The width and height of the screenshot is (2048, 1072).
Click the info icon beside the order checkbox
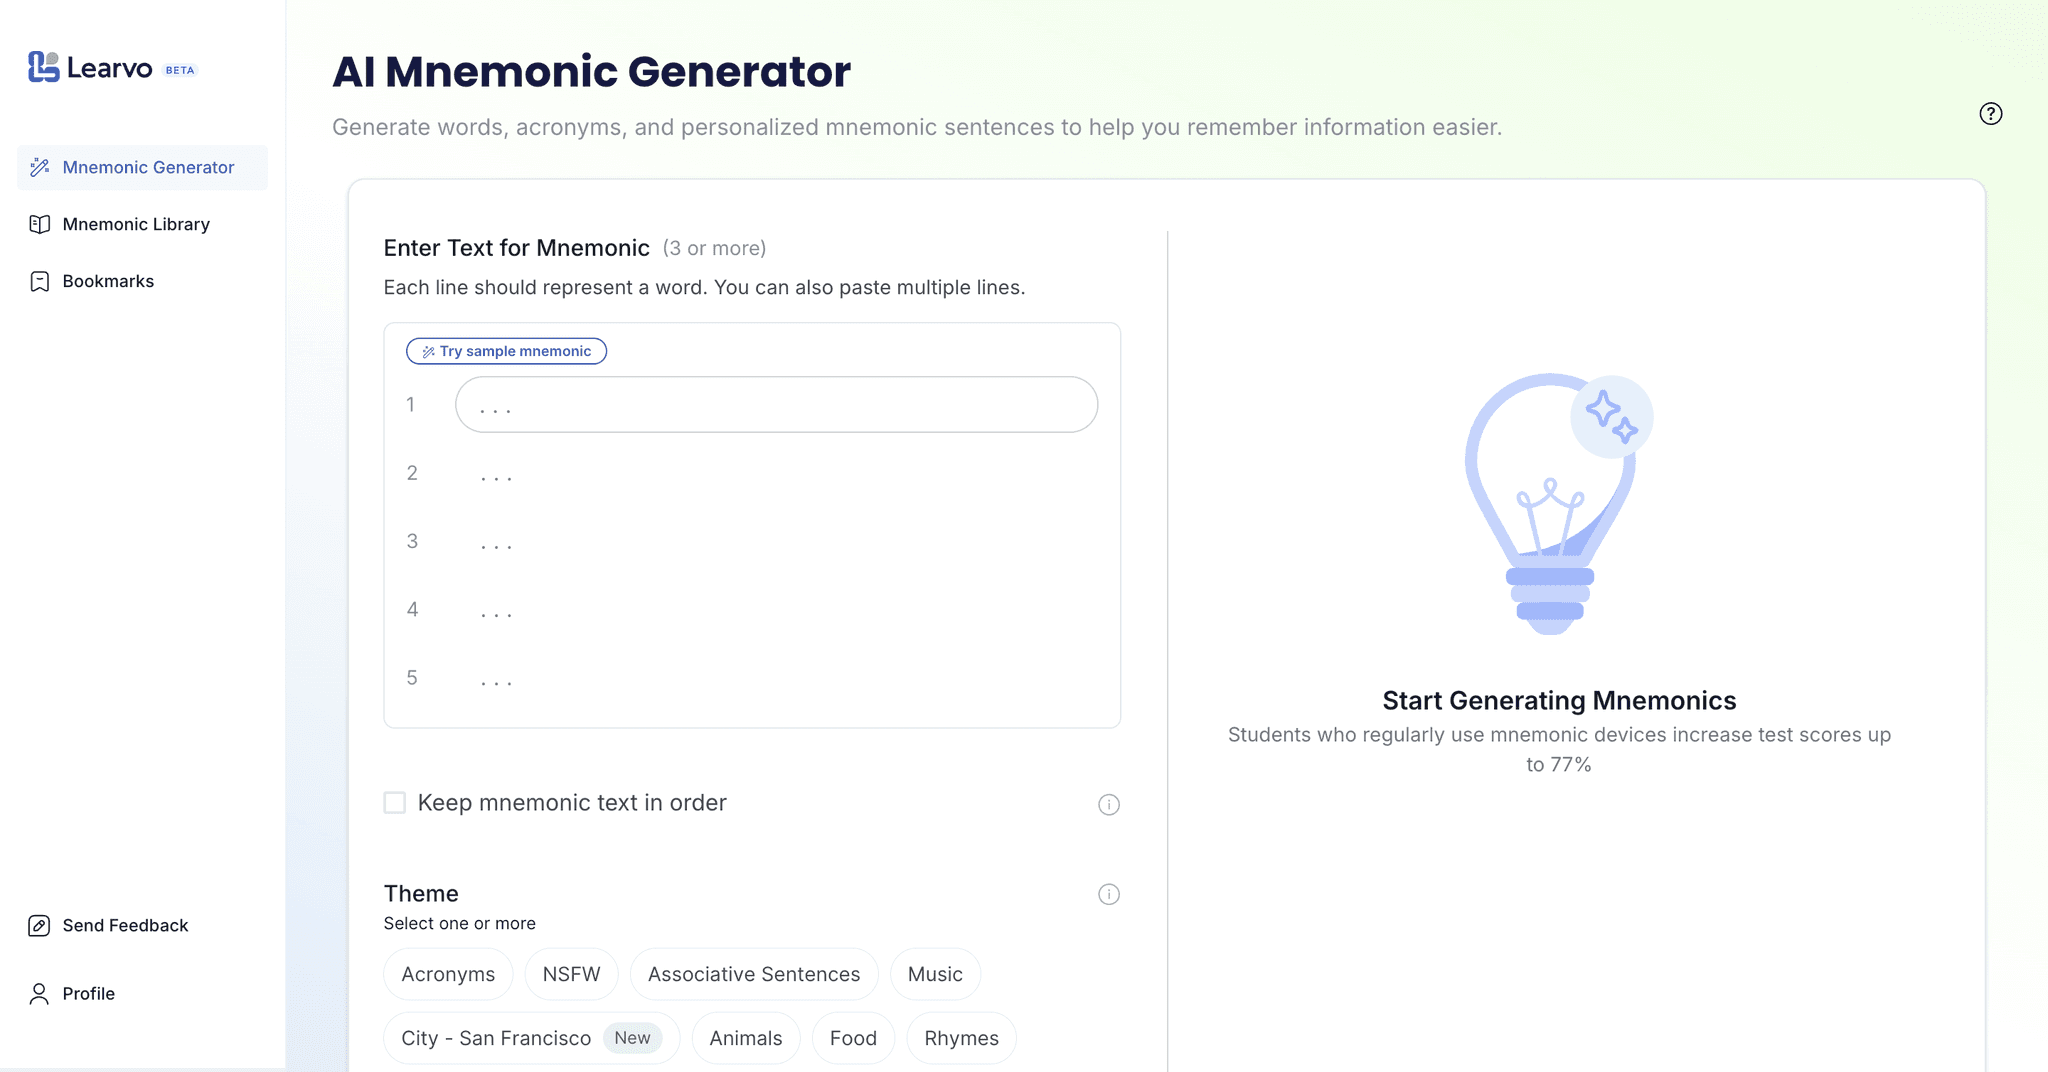coord(1108,804)
